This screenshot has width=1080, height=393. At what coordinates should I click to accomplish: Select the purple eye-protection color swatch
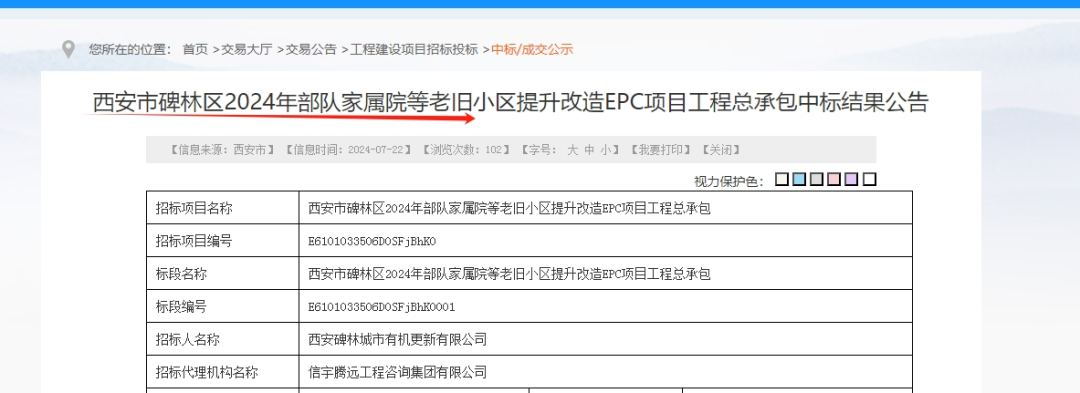[852, 180]
